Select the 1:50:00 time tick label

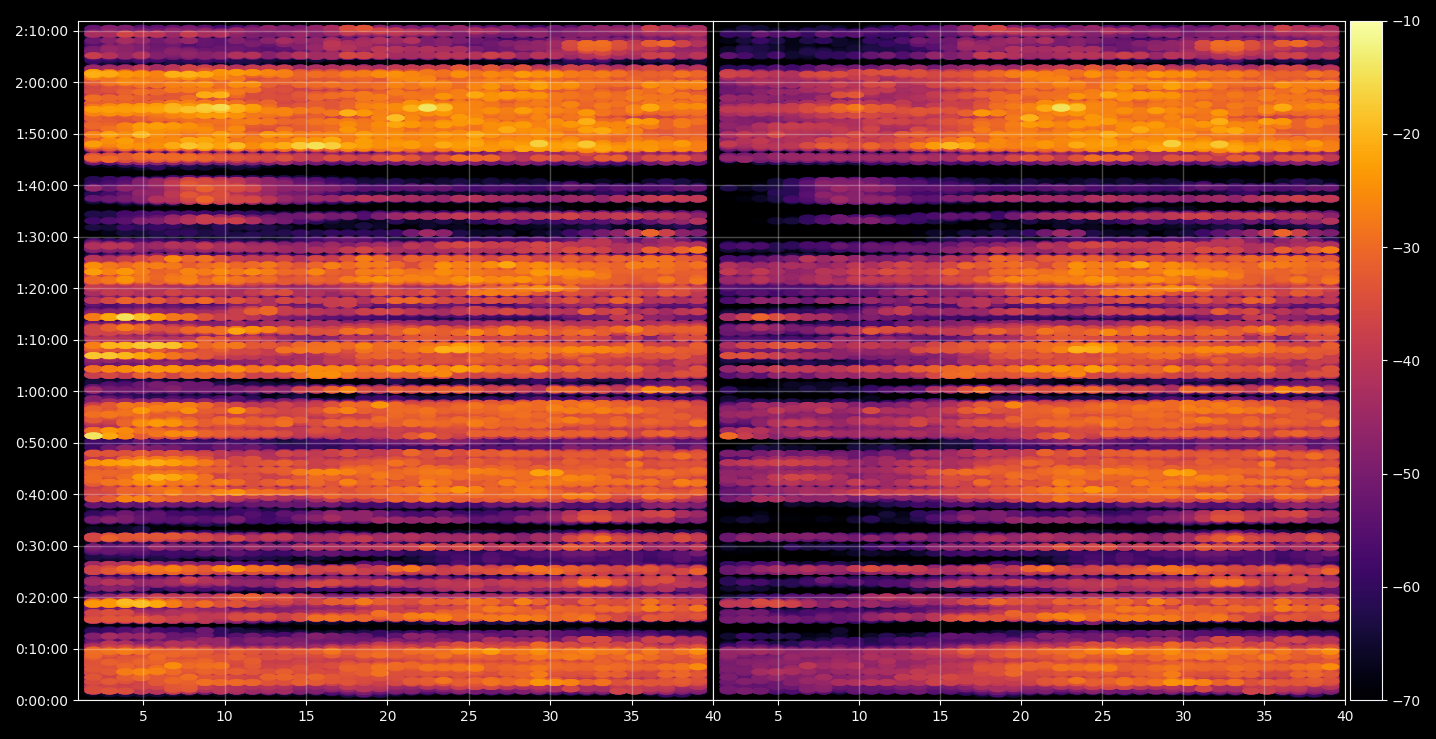(41, 134)
